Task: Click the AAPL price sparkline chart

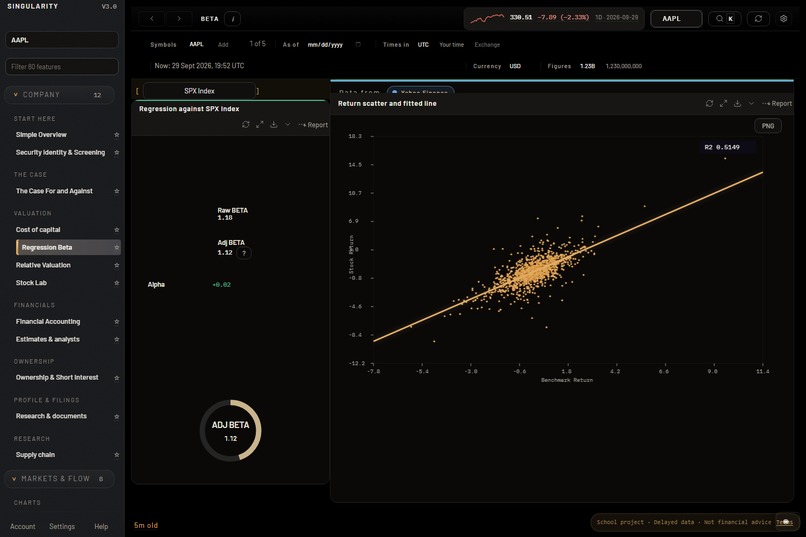Action: coord(487,18)
